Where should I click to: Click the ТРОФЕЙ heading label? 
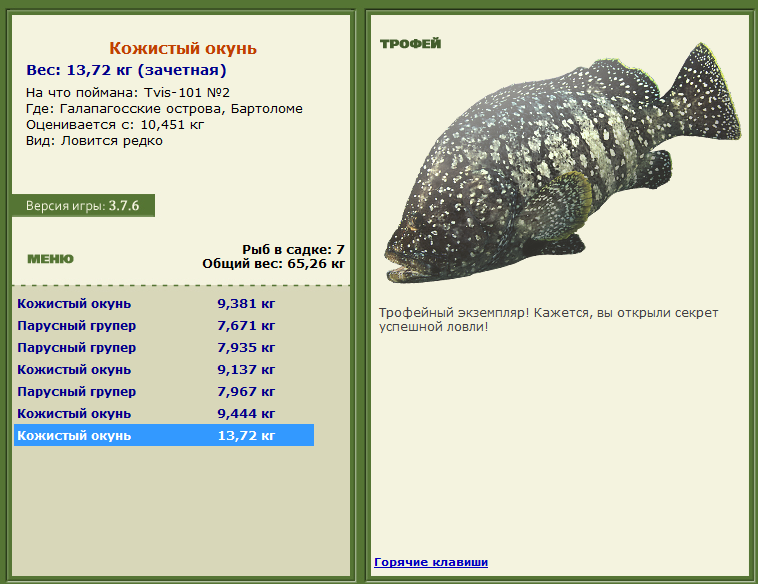(410, 44)
